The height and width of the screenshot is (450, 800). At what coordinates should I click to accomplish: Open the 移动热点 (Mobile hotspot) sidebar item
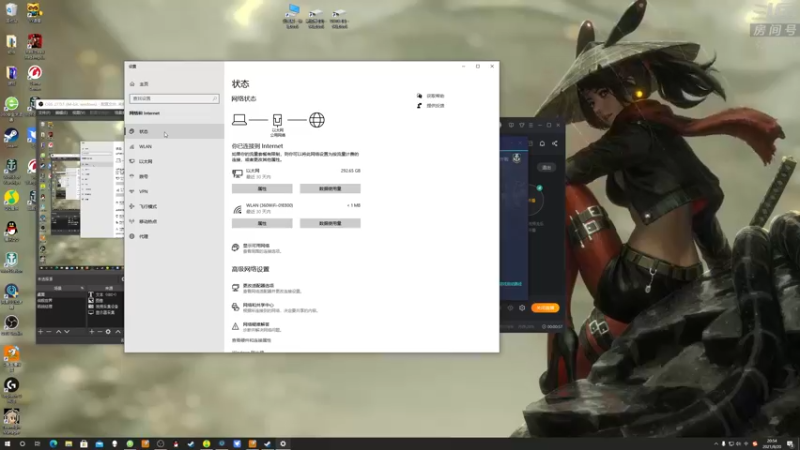click(174, 221)
